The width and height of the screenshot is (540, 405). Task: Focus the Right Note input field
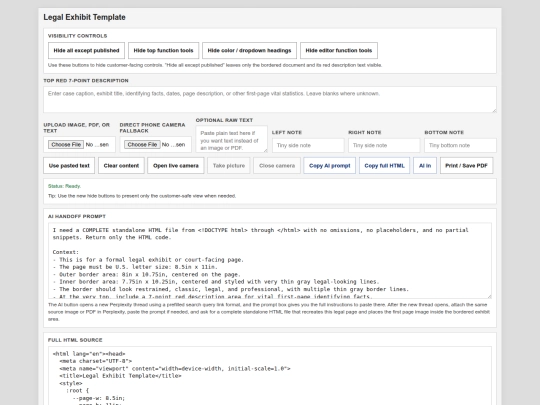384,145
